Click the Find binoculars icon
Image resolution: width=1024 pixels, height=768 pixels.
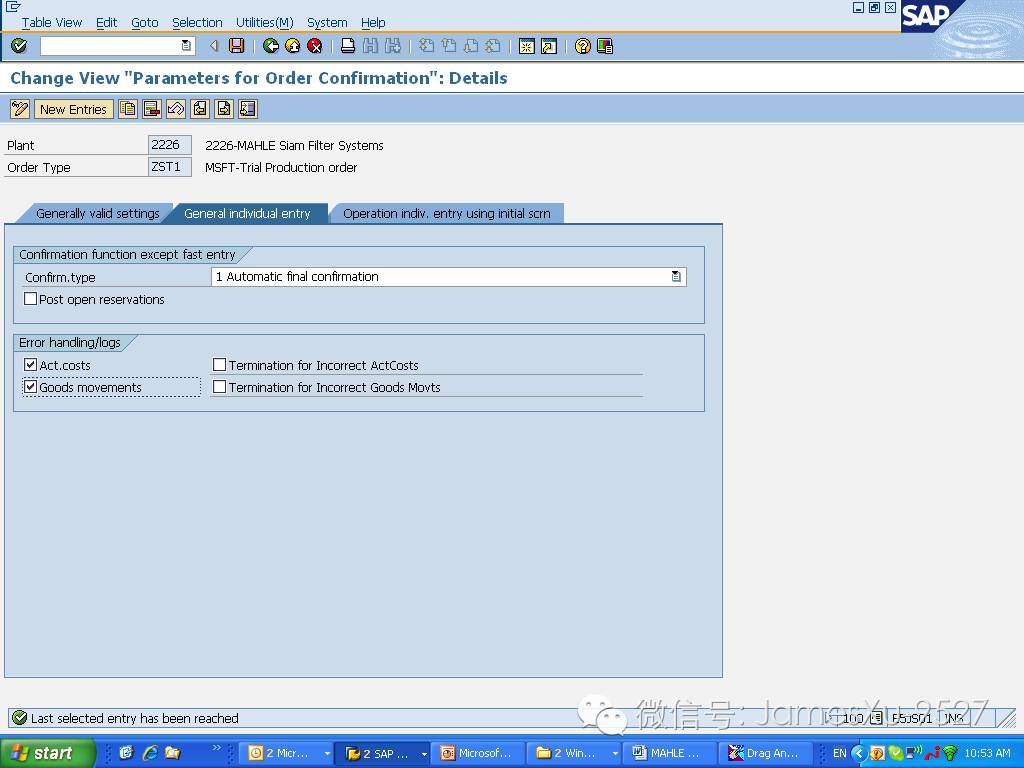pyautogui.click(x=370, y=46)
